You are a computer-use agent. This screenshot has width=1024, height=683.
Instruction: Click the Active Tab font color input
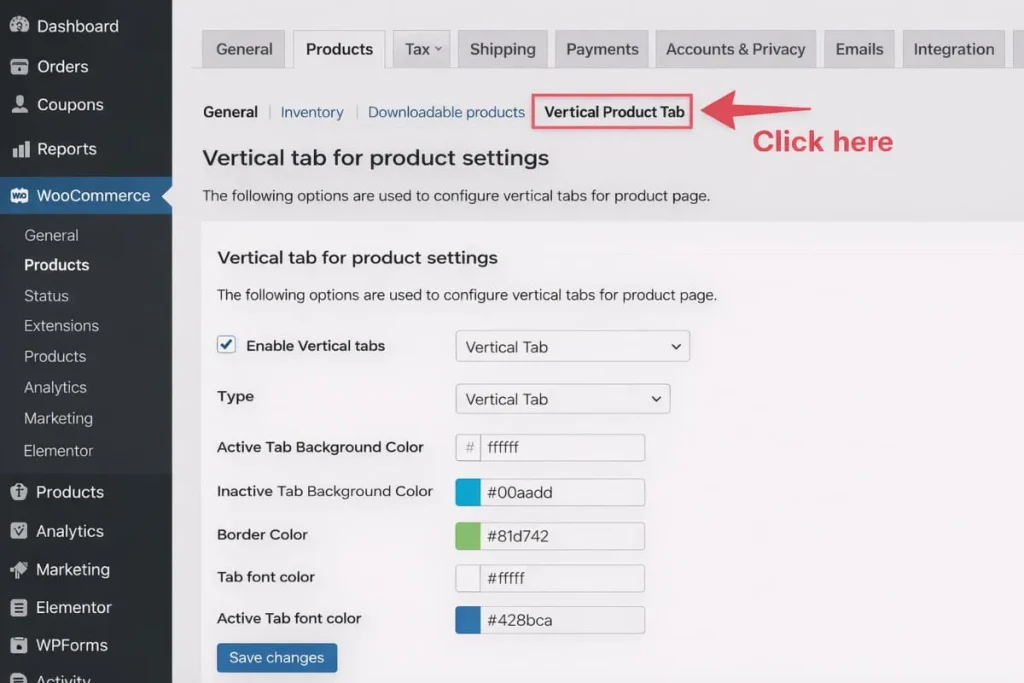(x=562, y=620)
